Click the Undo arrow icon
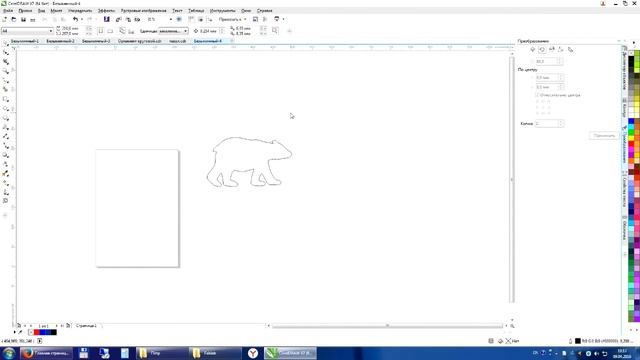 (x=75, y=19)
